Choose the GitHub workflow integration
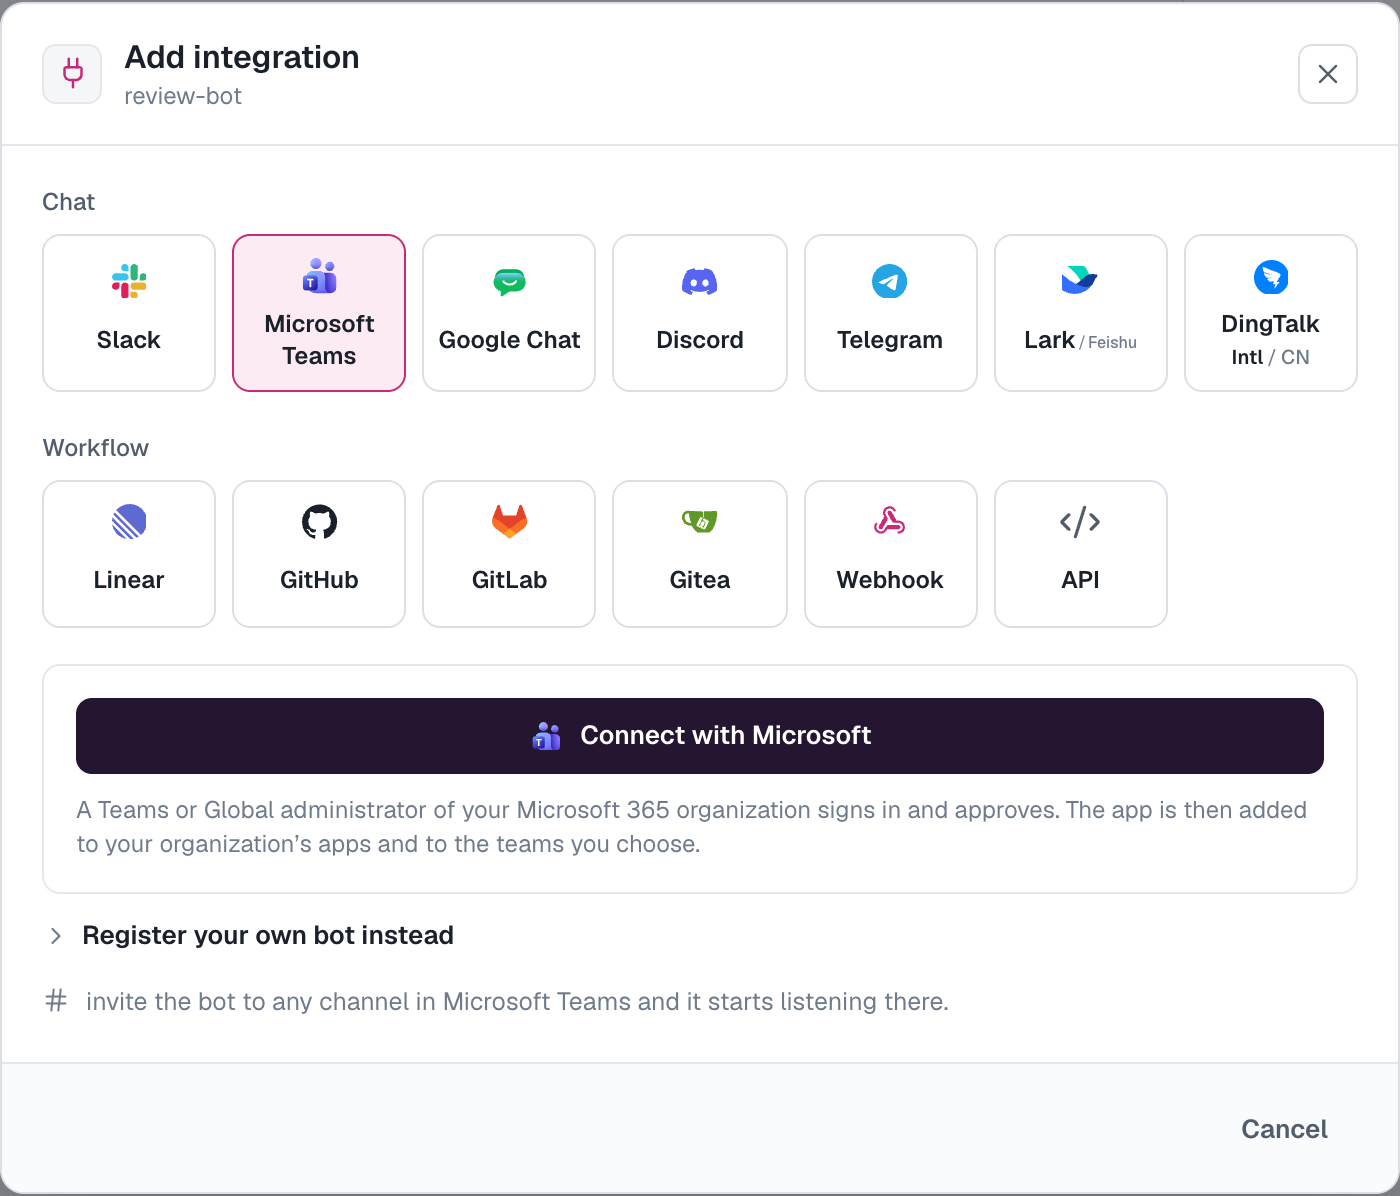Image resolution: width=1400 pixels, height=1196 pixels. click(319, 554)
